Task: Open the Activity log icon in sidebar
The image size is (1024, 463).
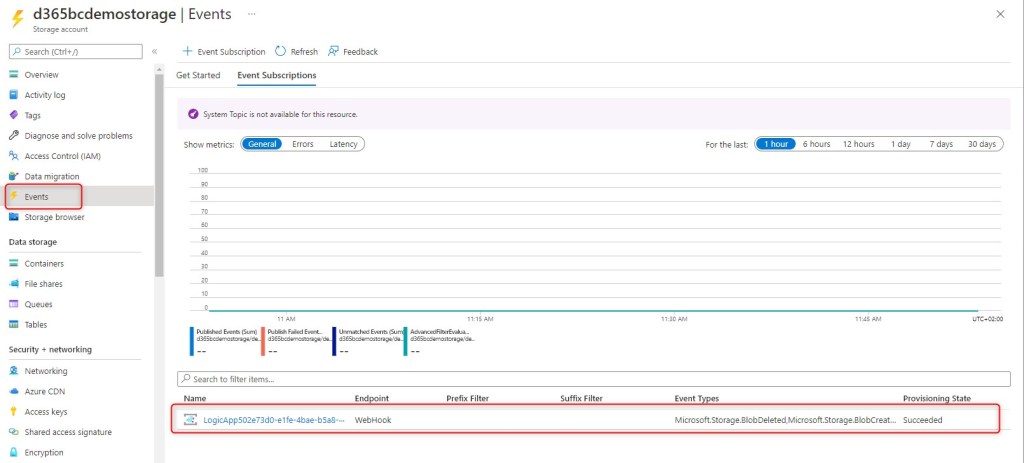Action: pos(14,95)
